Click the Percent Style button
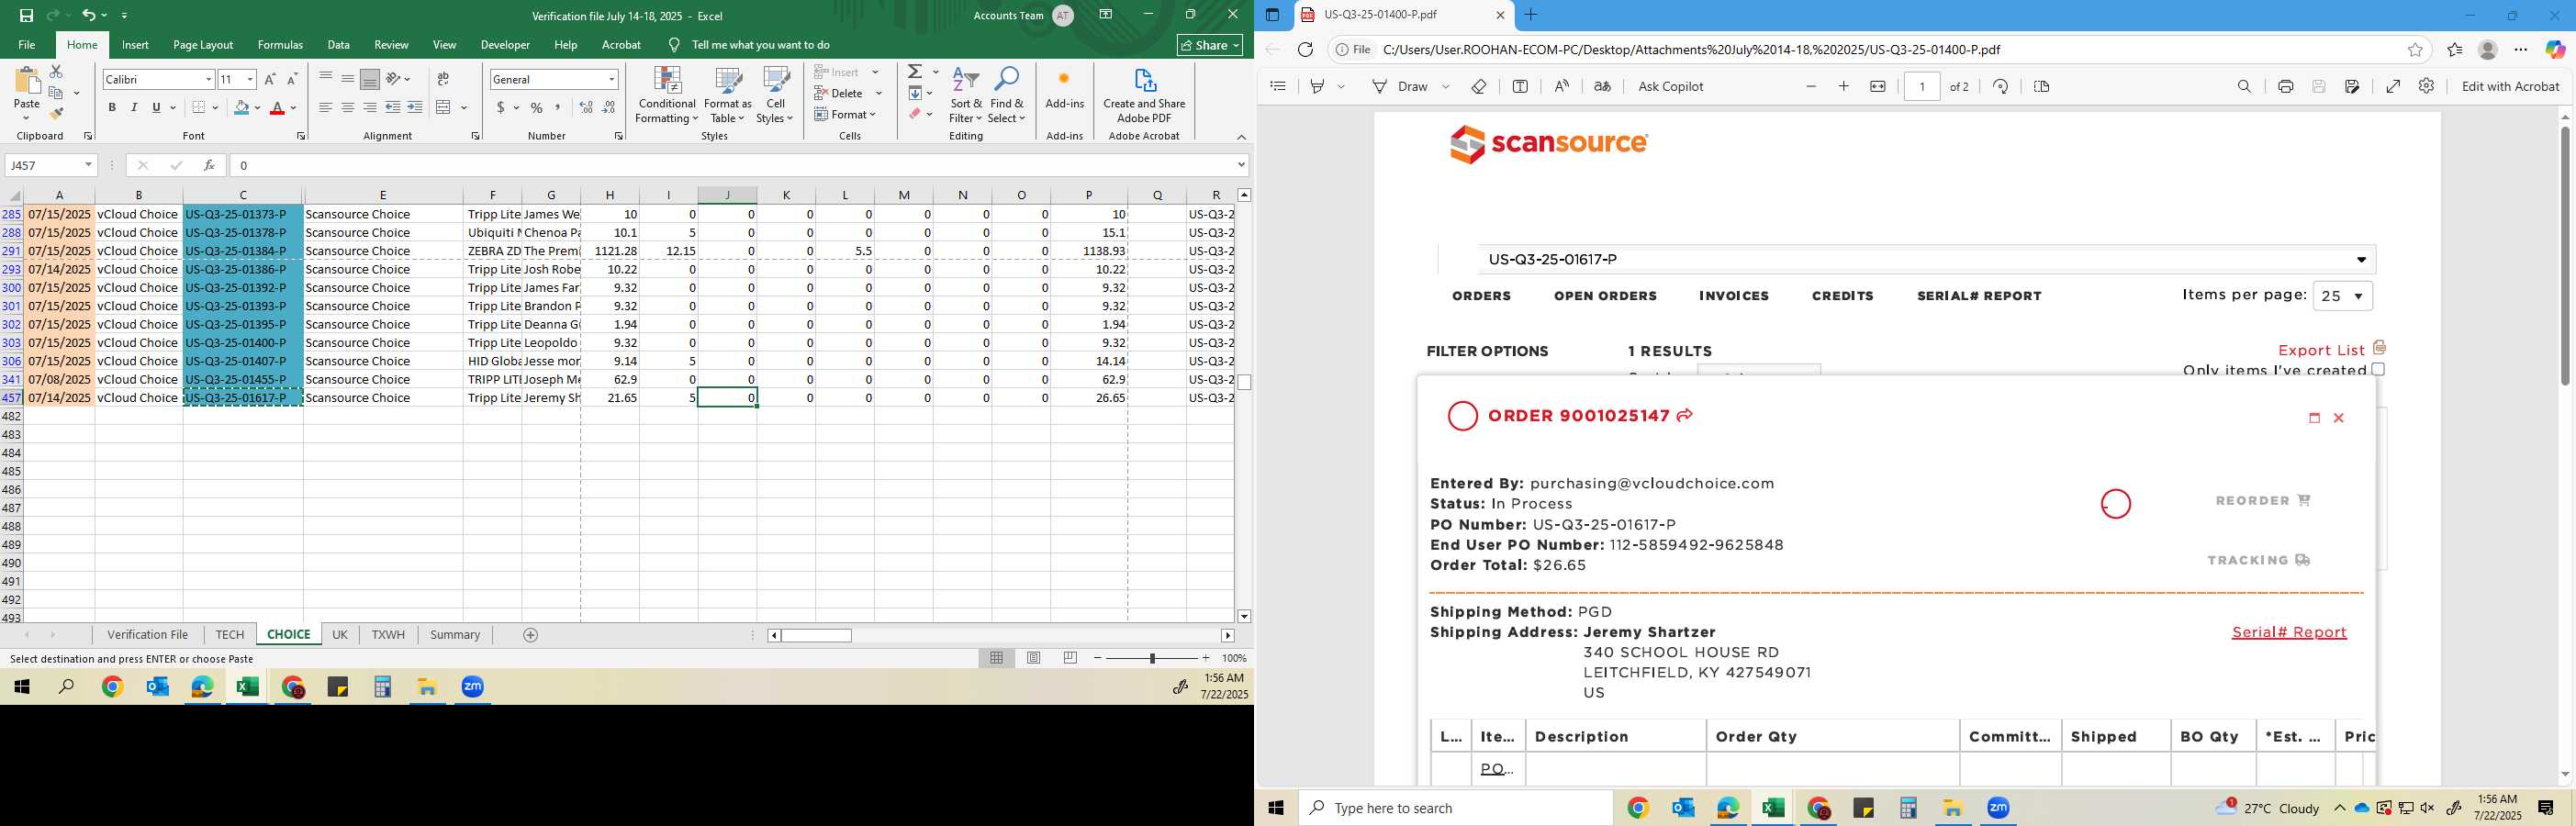This screenshot has height=826, width=2576. pyautogui.click(x=537, y=108)
